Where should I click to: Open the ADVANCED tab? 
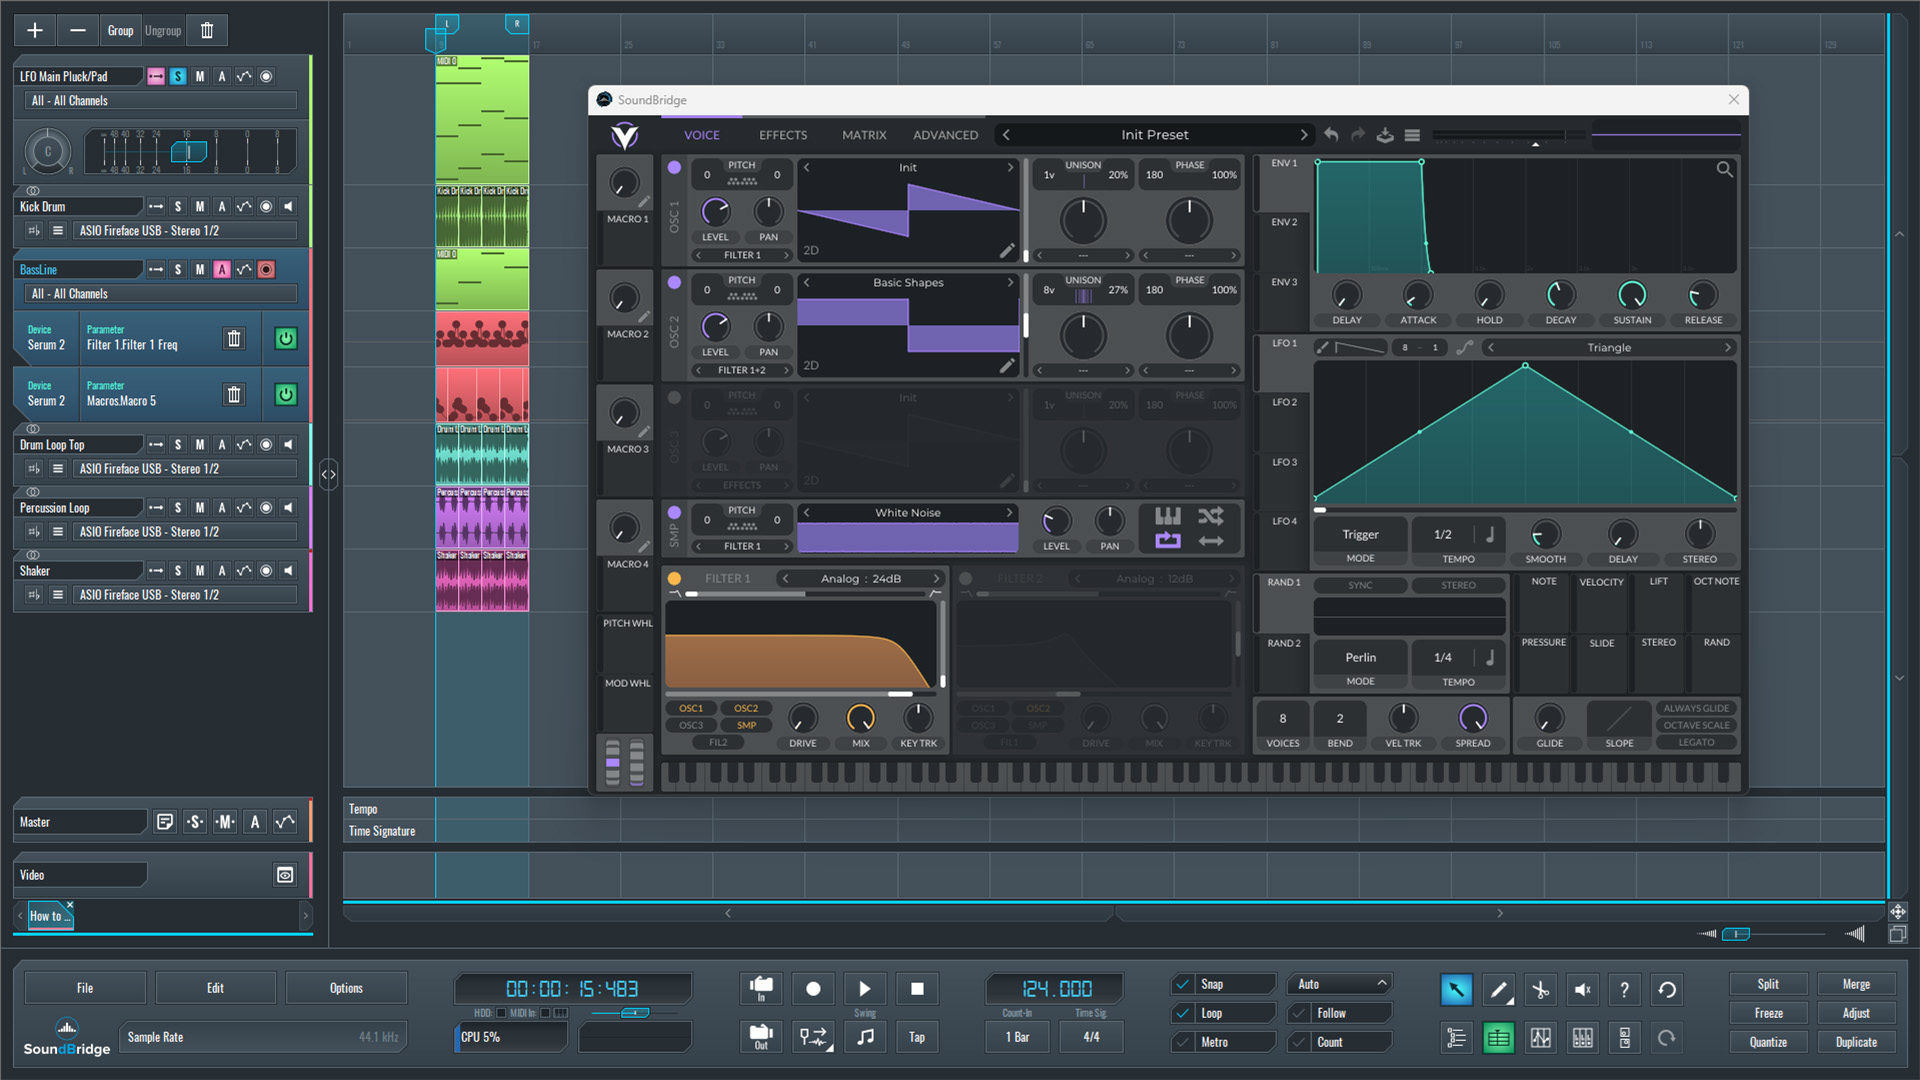945,135
